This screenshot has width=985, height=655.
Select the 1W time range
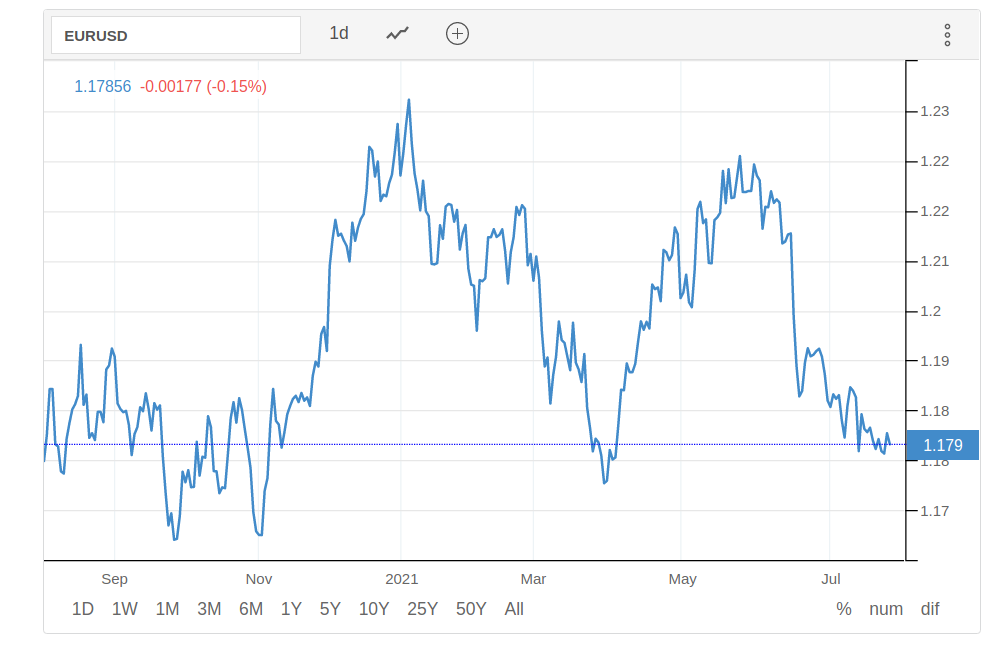[x=125, y=609]
